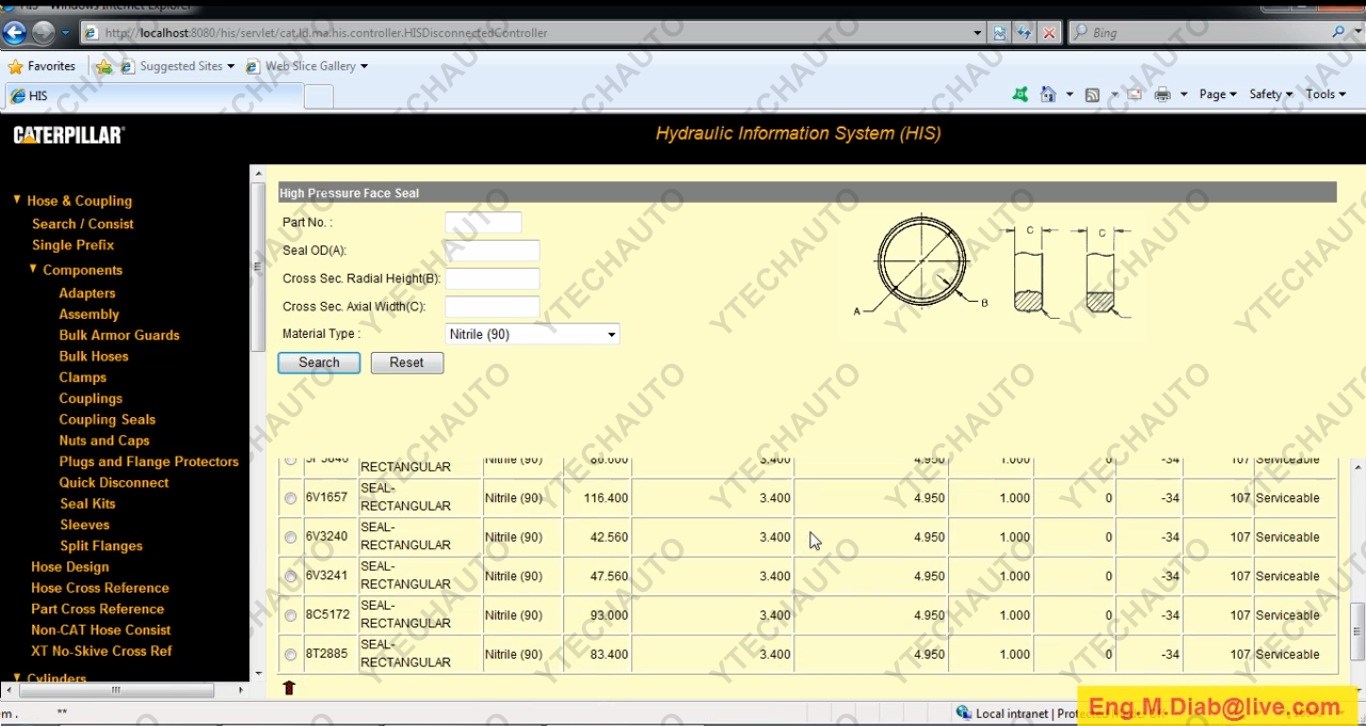
Task: Click the Add to Favorites Bar icon
Action: point(104,66)
